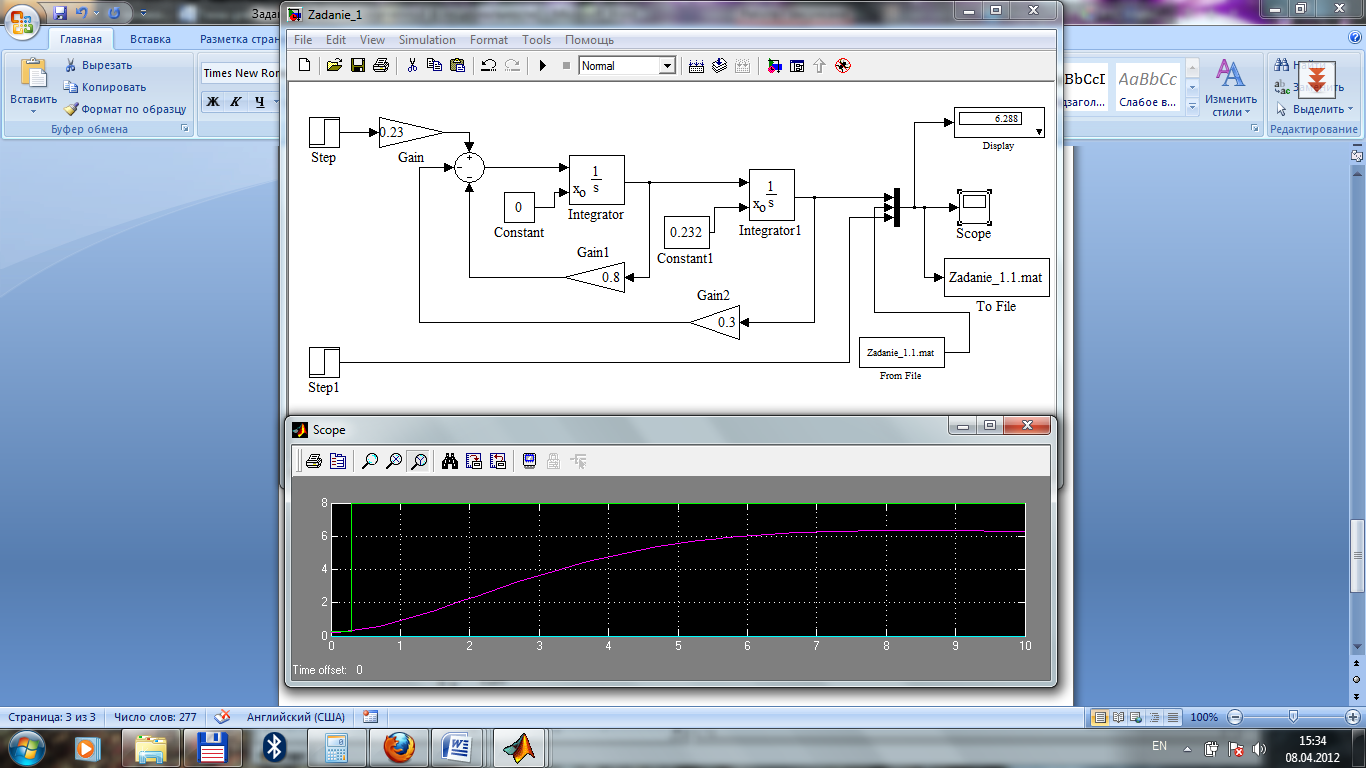Click the Office button in Word

23,23
